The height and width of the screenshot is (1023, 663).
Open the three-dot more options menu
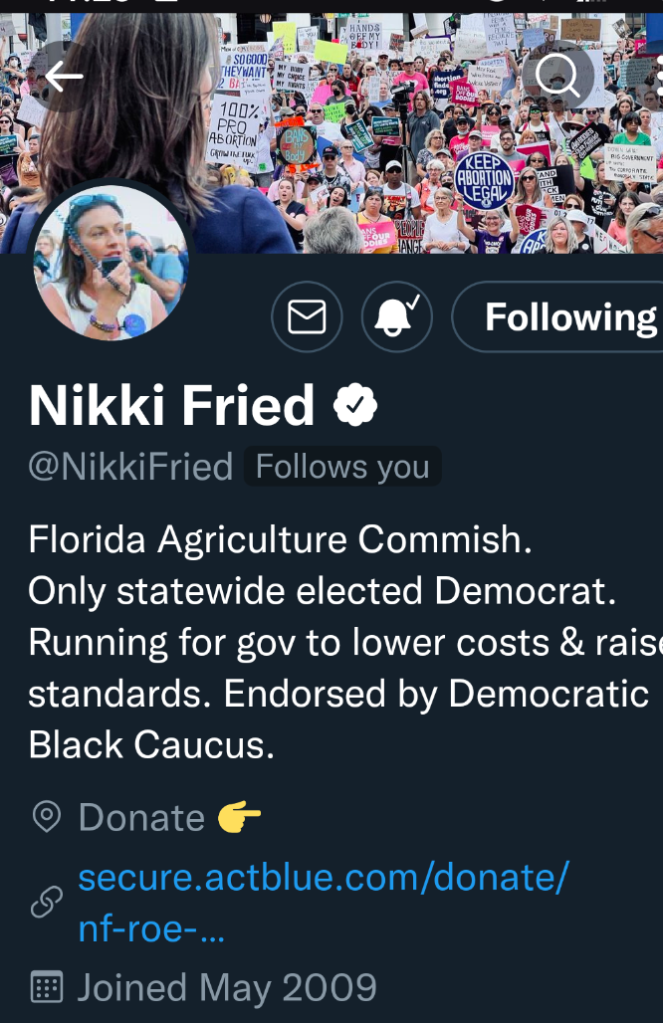[657, 76]
